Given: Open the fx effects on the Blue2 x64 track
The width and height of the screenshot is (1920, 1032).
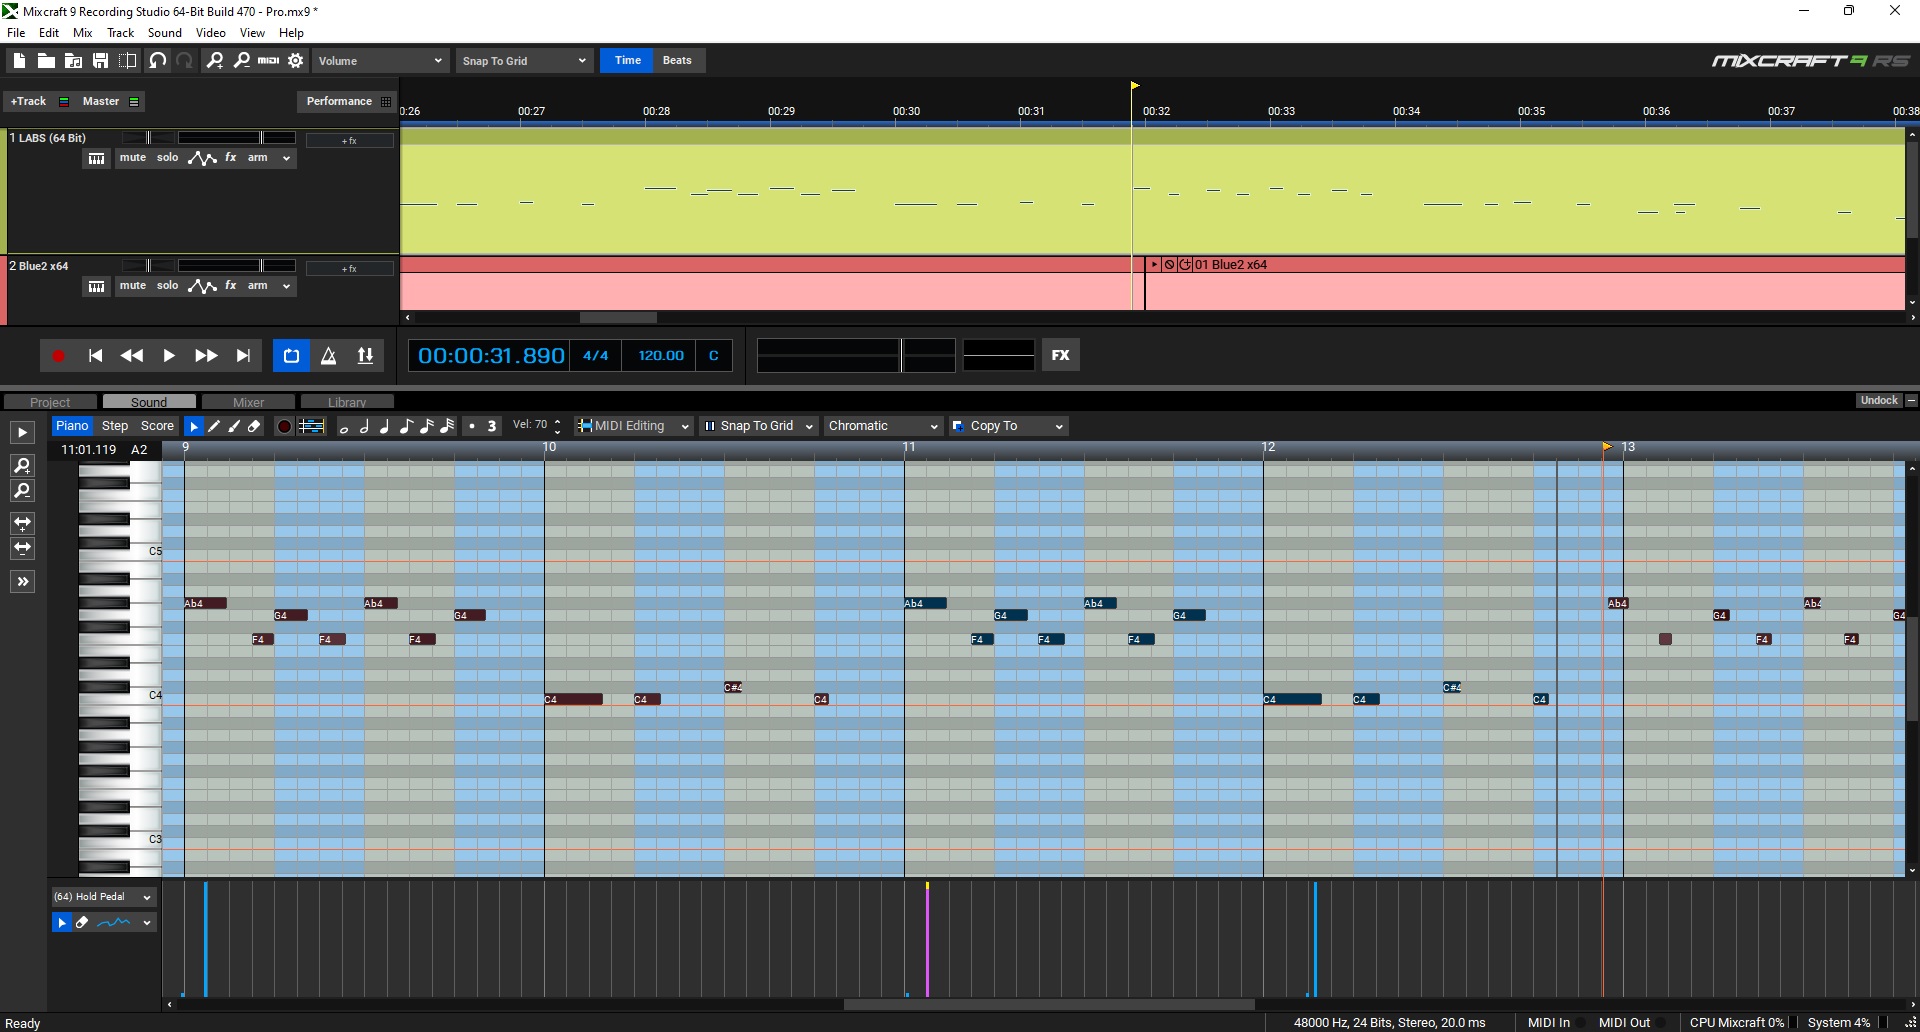Looking at the screenshot, I should pyautogui.click(x=231, y=286).
